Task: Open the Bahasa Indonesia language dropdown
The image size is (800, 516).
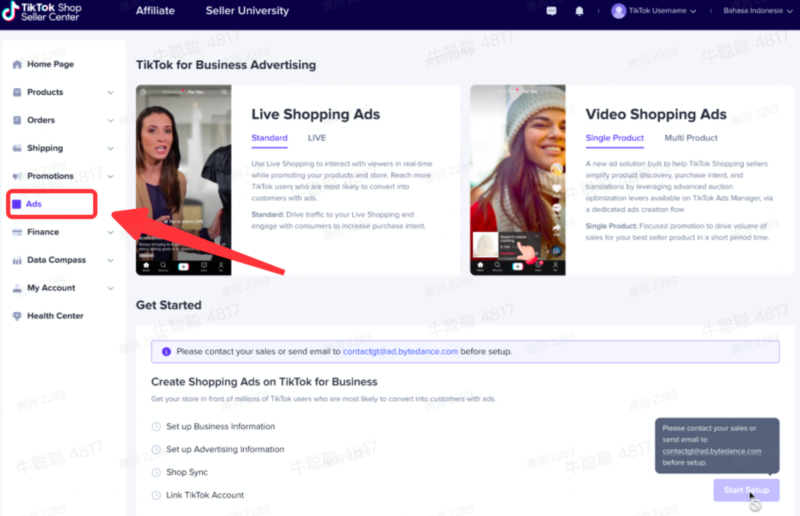Action: pos(755,11)
